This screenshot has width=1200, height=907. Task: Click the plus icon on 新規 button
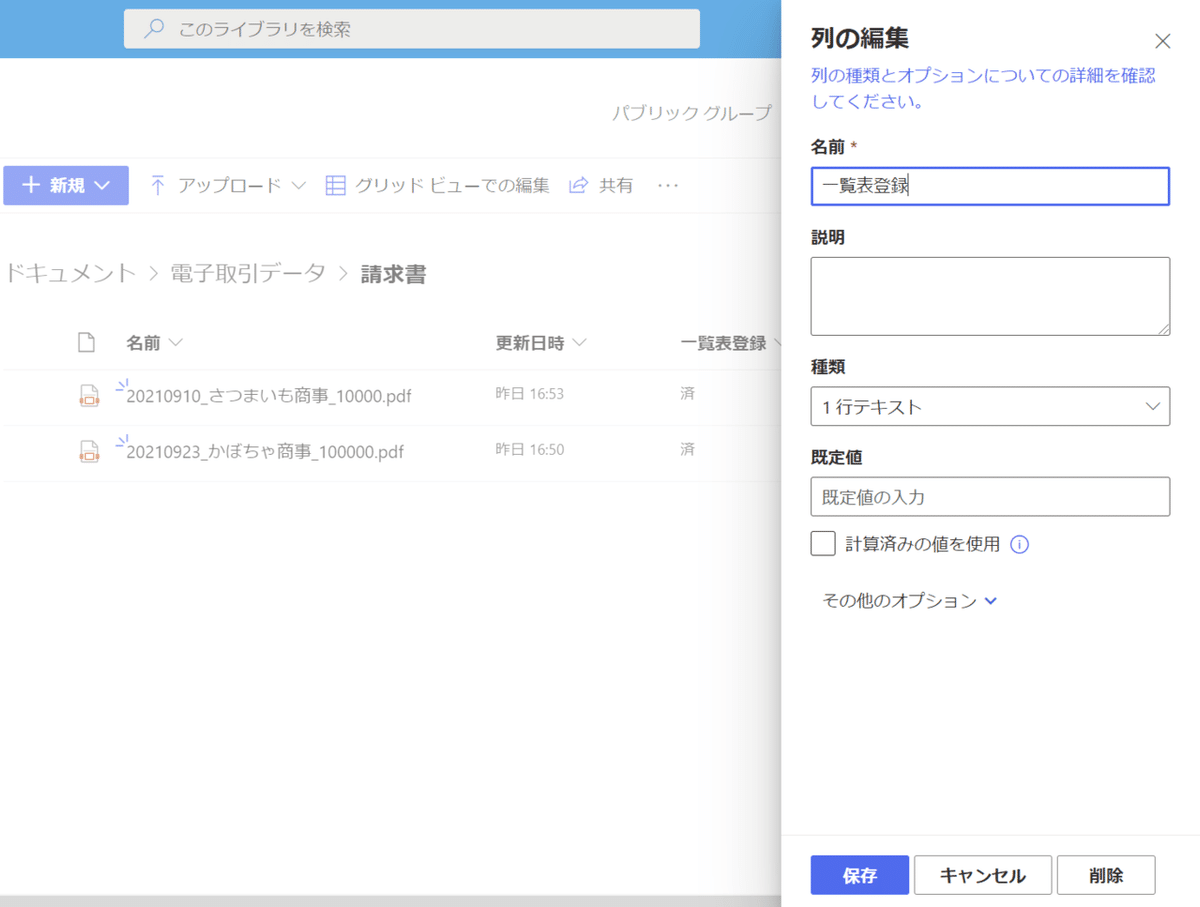pos(32,184)
